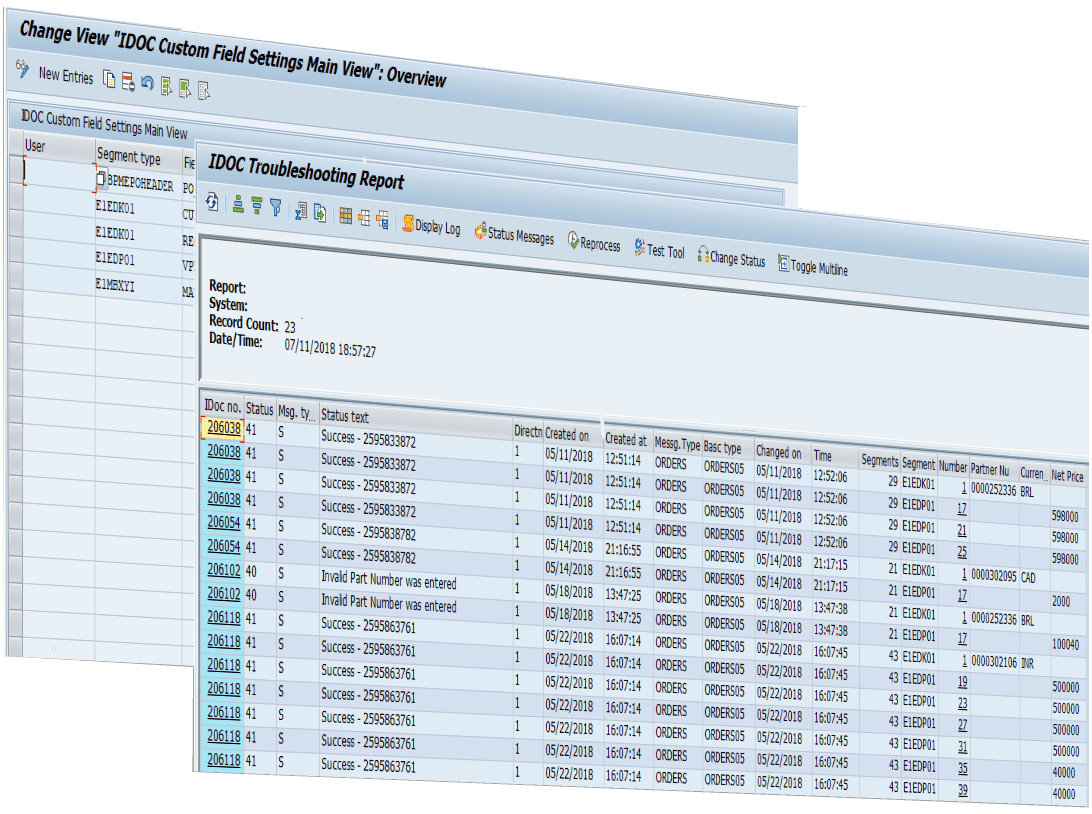Click the copy-as icon in Change View toolbar
Image resolution: width=1092 pixels, height=814 pixels.
109,79
